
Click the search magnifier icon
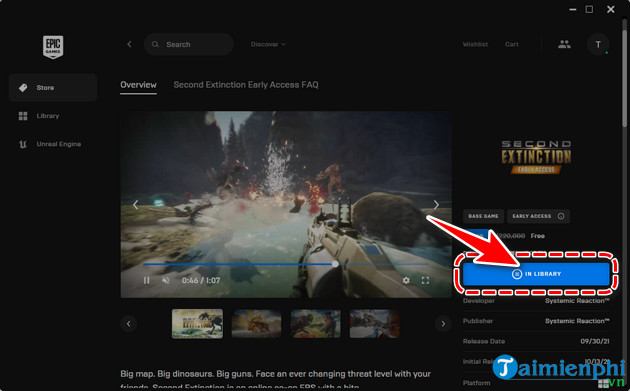(x=155, y=44)
